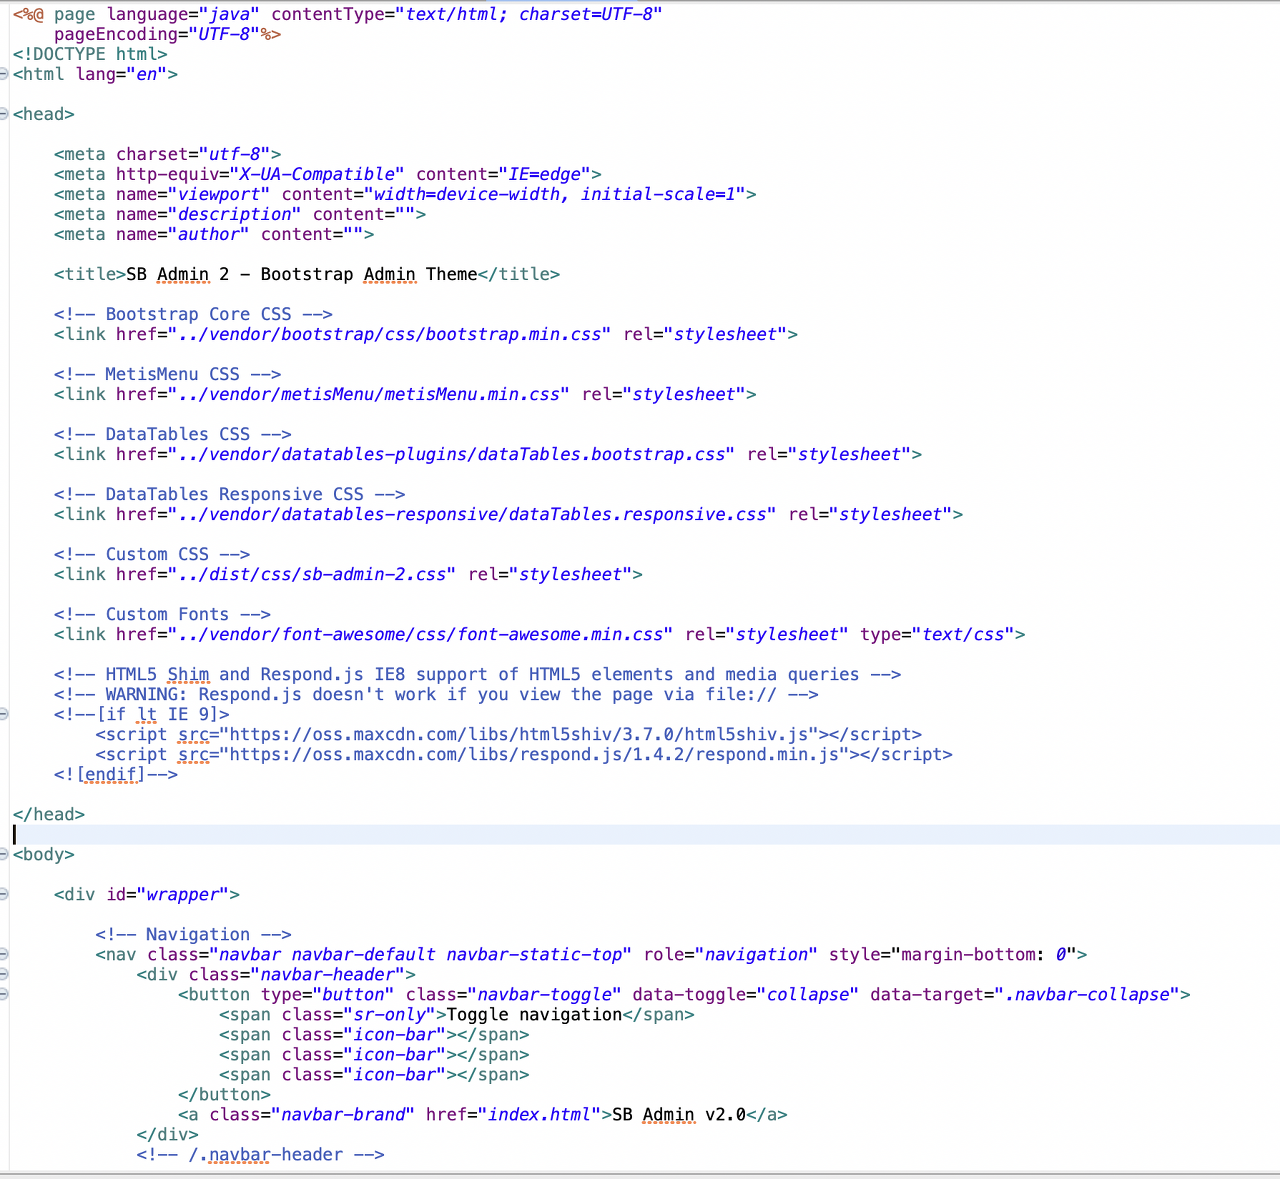Collapse the nav navbar-default fold marker
This screenshot has height=1179, width=1280.
4,954
